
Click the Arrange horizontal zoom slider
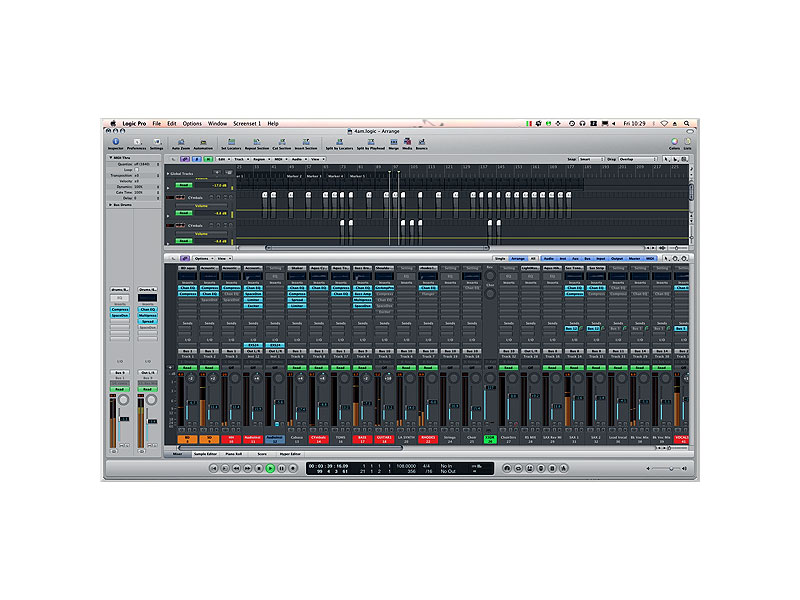coord(677,248)
